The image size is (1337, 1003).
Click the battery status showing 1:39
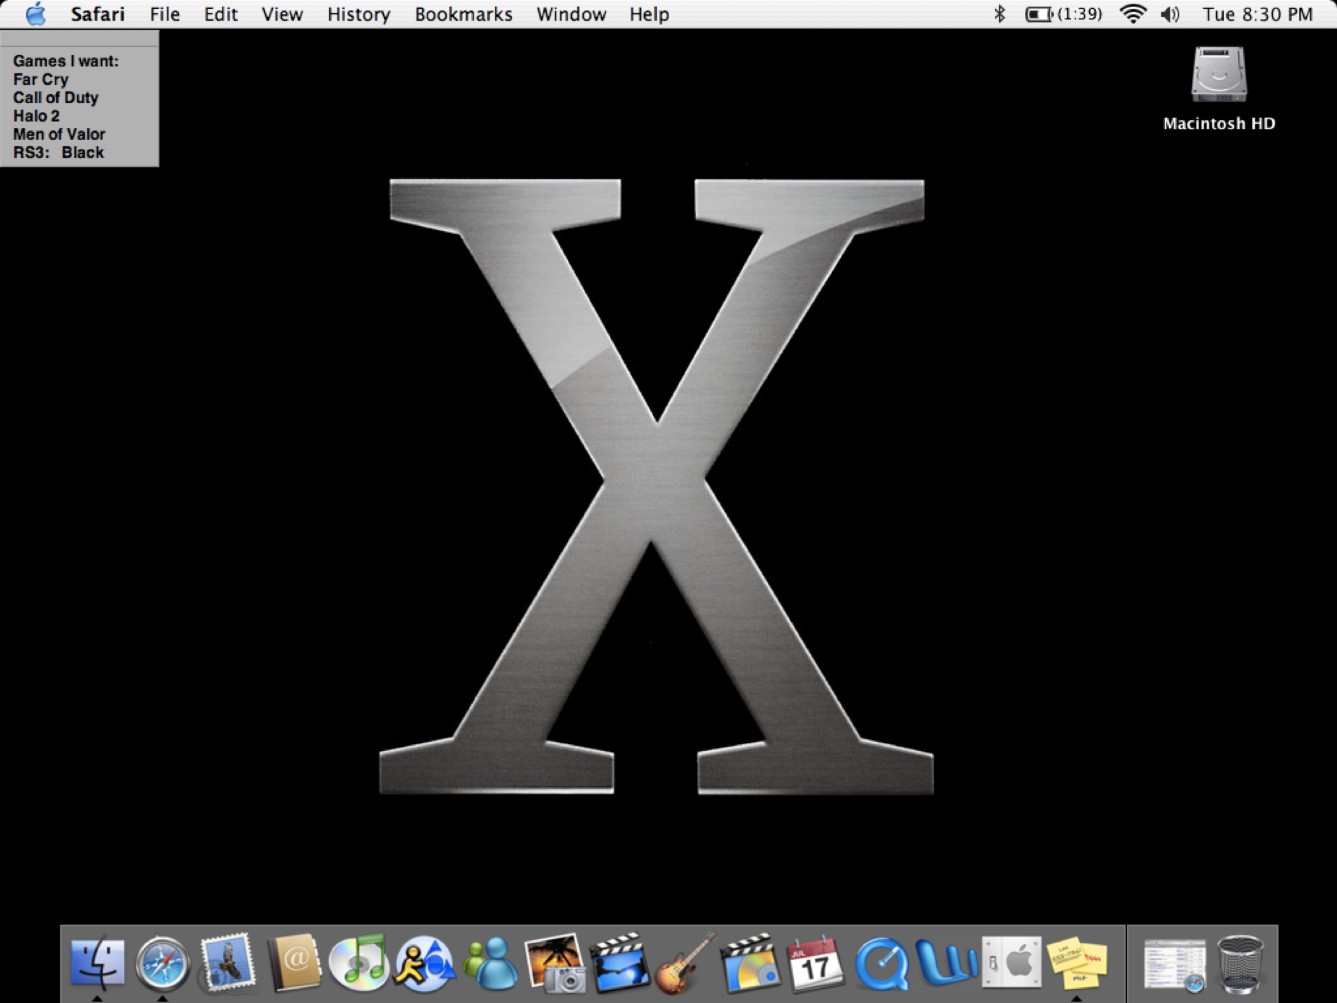point(1064,14)
